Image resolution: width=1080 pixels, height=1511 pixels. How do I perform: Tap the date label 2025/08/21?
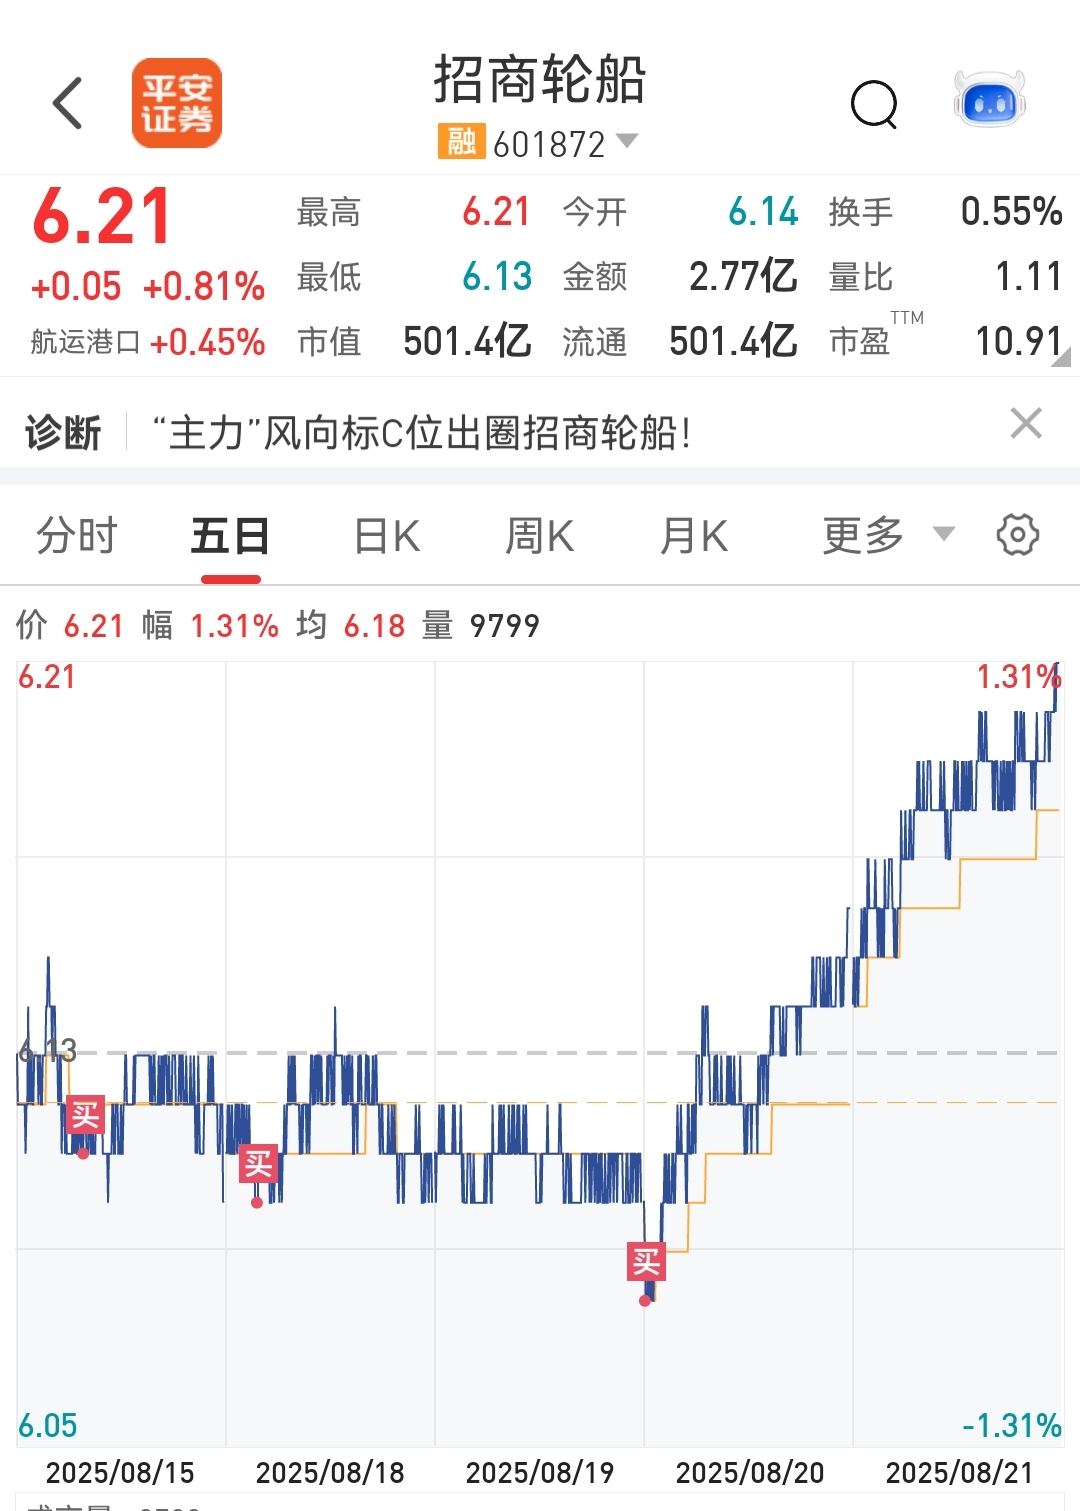point(960,1473)
